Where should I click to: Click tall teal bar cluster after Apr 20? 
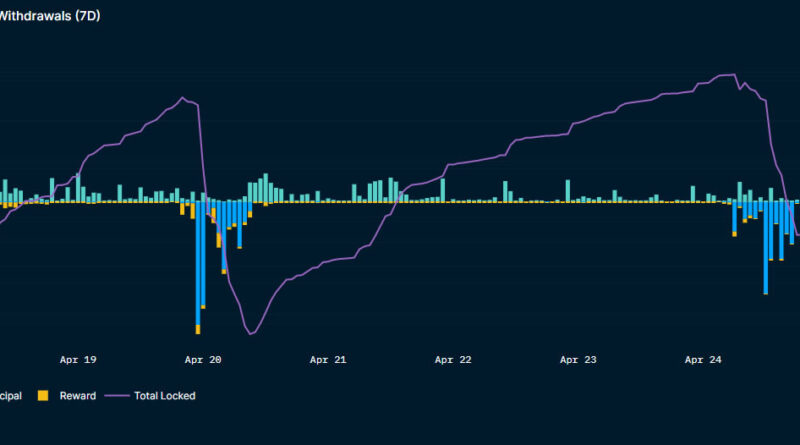264,188
